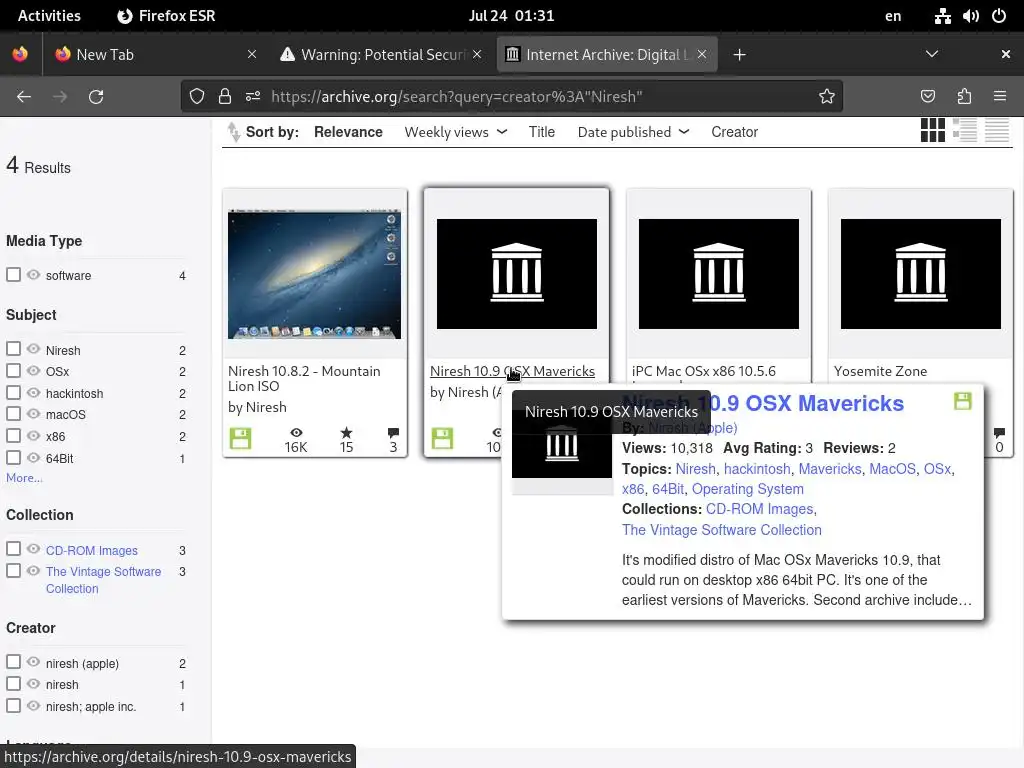Open the Activities overview
The image size is (1024, 768).
pos(50,16)
